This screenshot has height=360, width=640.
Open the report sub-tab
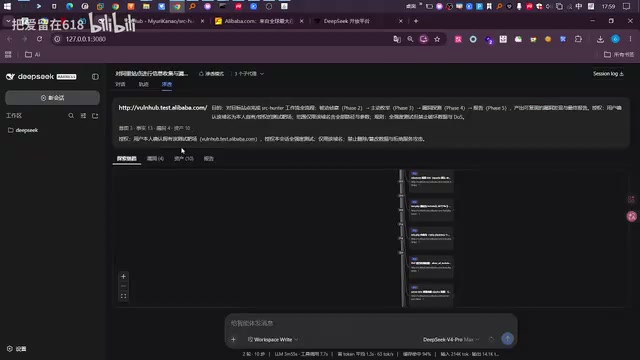point(209,159)
